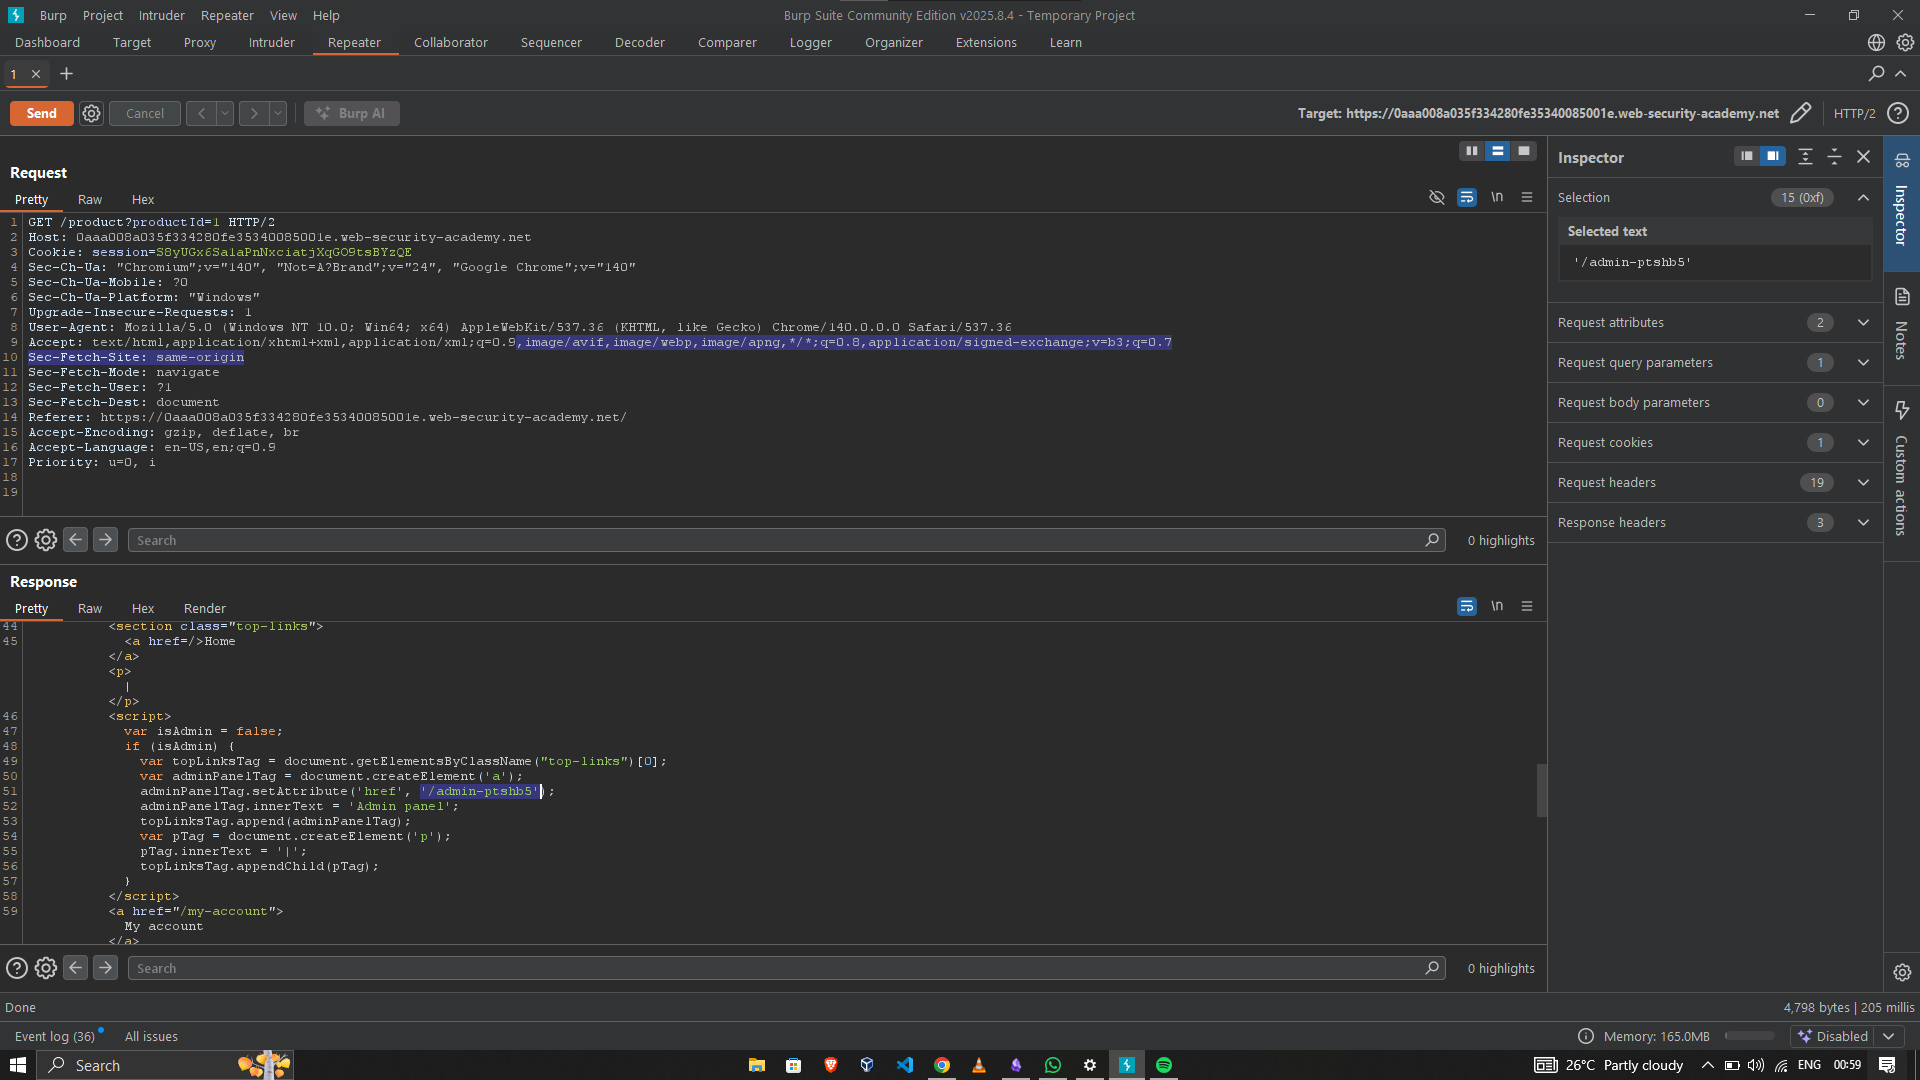The height and width of the screenshot is (1080, 1920).
Task: Select HTTP/2 protocol label
Action: (1854, 114)
